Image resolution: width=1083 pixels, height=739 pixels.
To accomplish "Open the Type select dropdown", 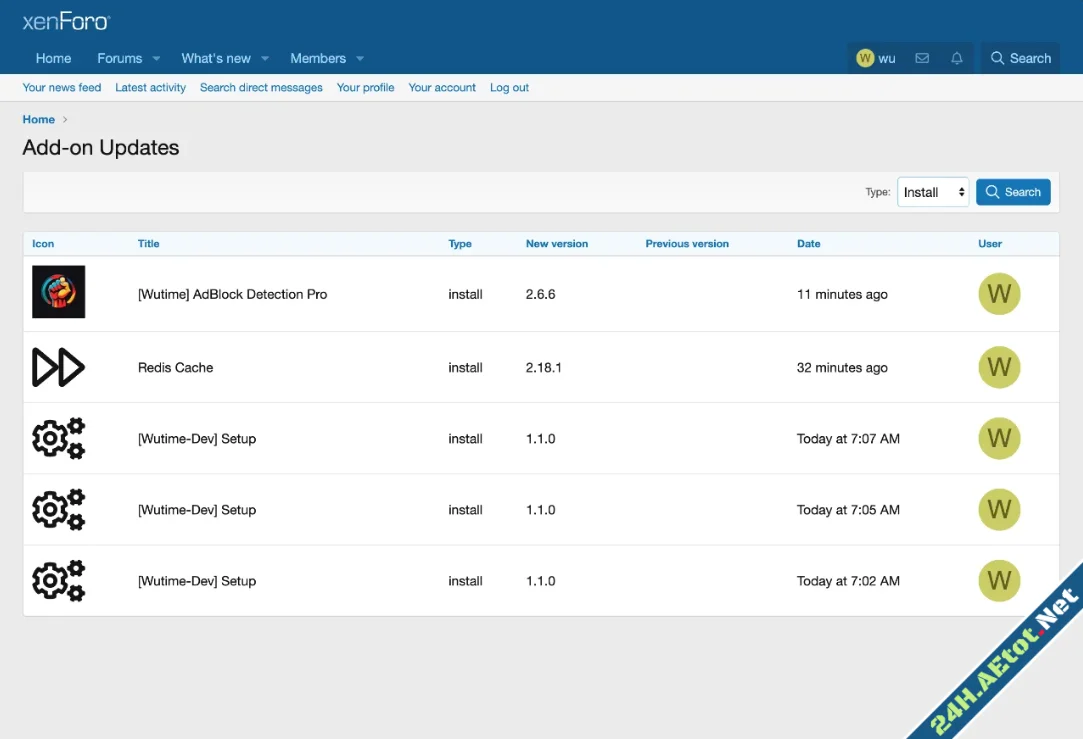I will pos(933,192).
